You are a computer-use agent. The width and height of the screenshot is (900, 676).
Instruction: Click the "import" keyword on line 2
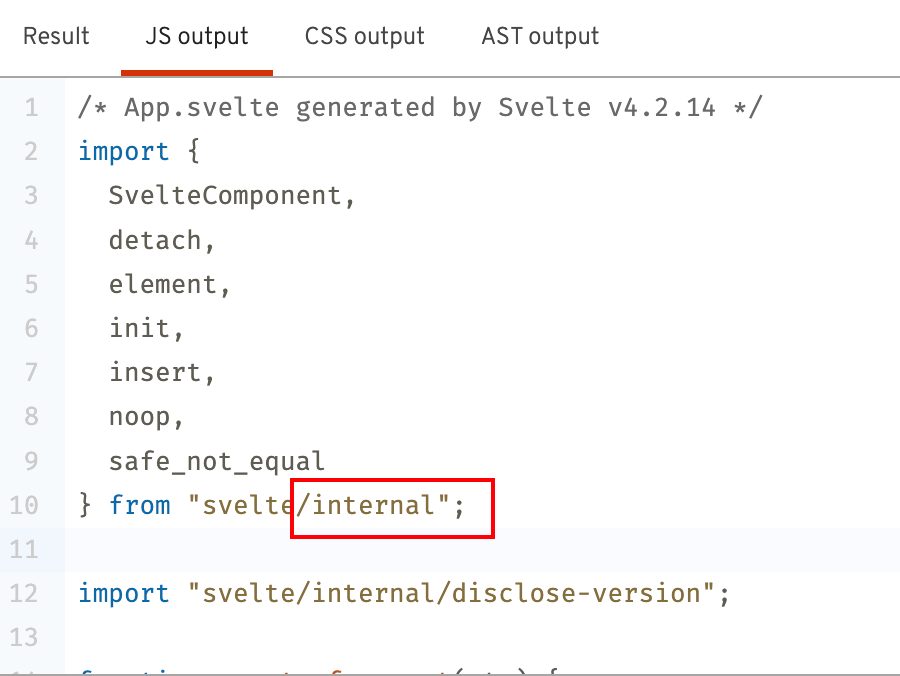124,151
